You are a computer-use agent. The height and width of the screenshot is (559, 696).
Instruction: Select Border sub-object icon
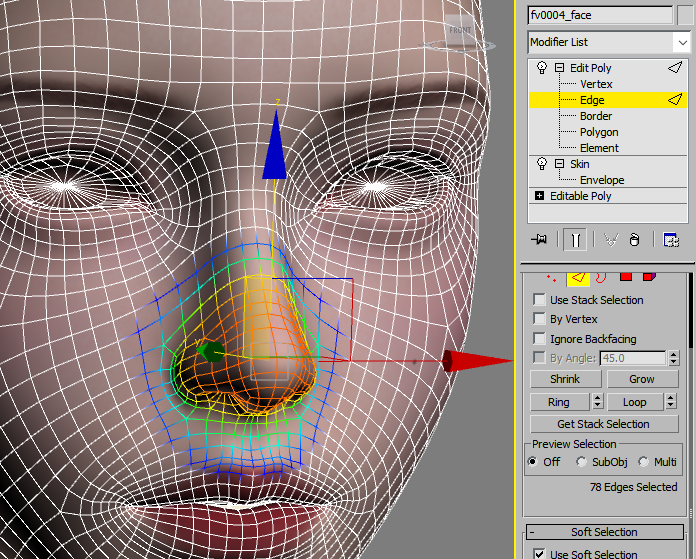pyautogui.click(x=601, y=278)
